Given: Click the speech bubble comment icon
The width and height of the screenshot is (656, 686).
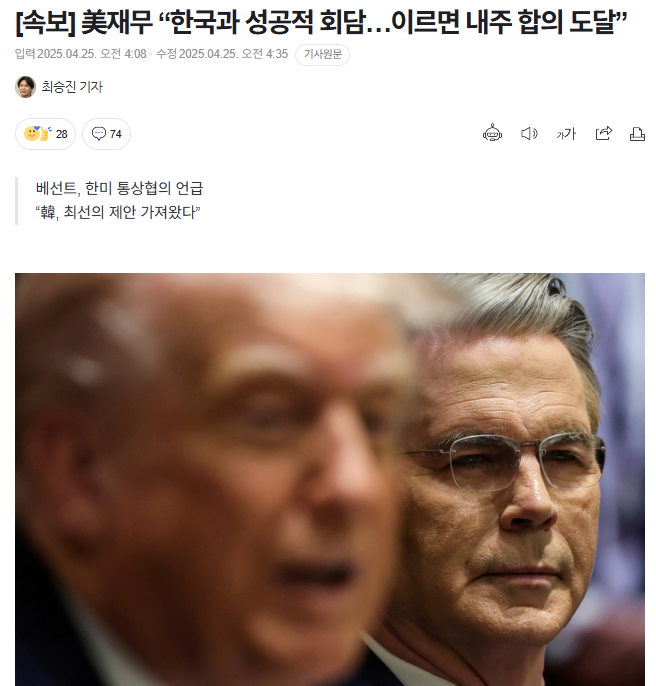Looking at the screenshot, I should point(98,133).
